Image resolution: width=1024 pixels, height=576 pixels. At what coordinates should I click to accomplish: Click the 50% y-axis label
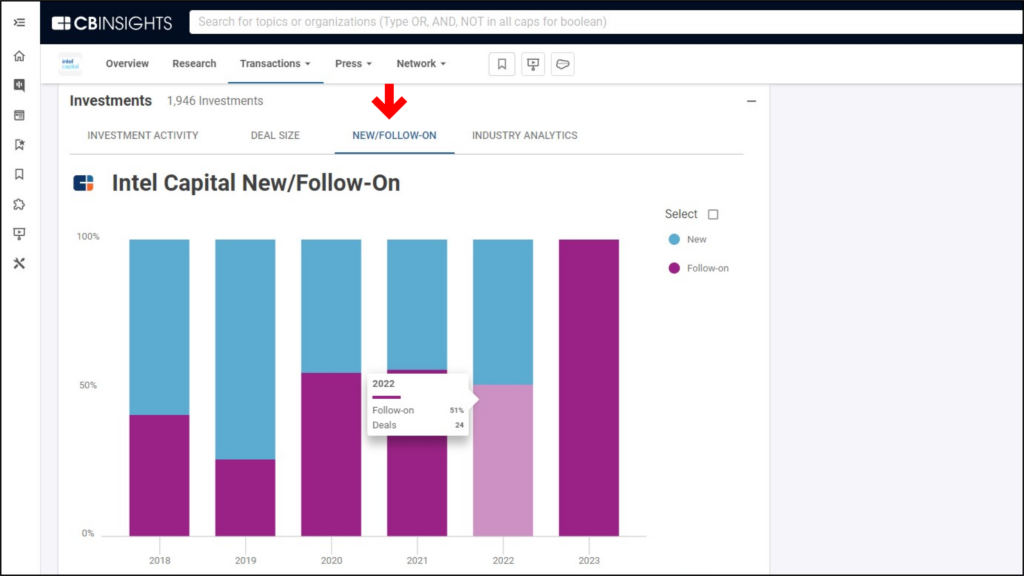click(88, 385)
